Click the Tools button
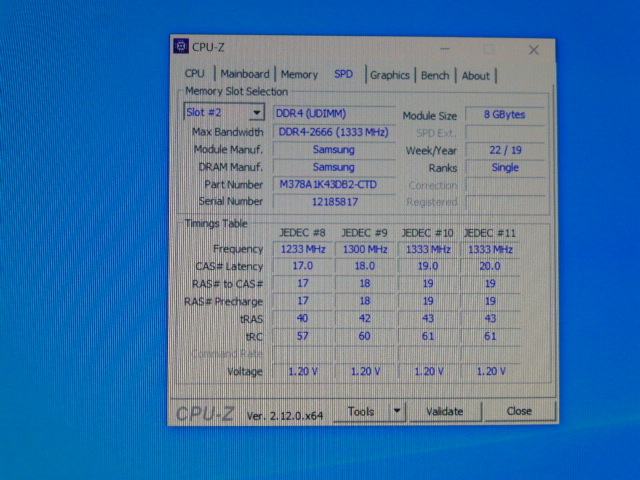 point(361,411)
